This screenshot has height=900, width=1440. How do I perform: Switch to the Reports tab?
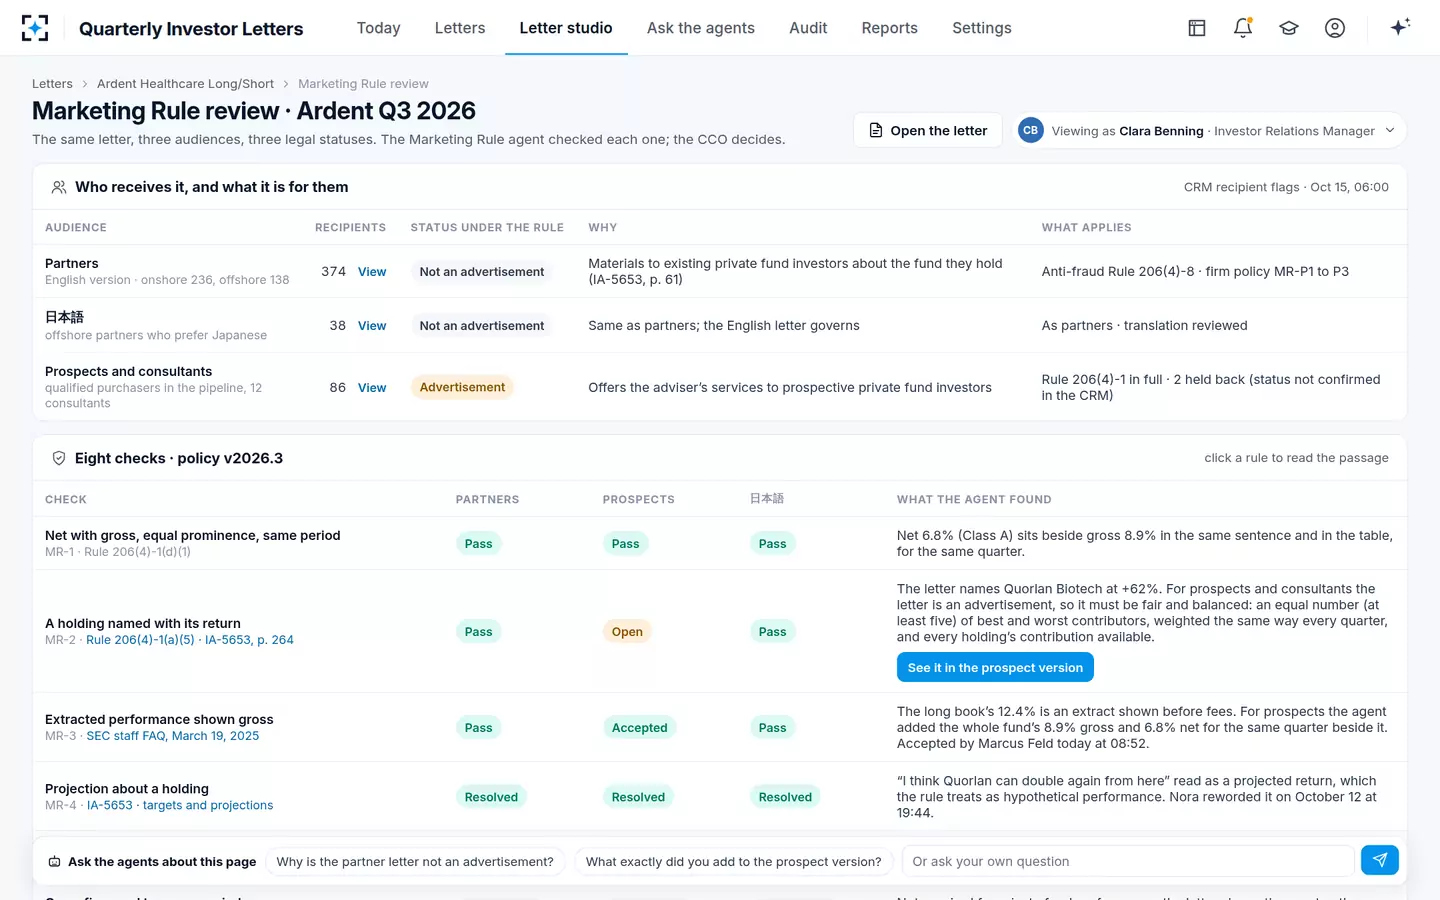[x=890, y=28]
